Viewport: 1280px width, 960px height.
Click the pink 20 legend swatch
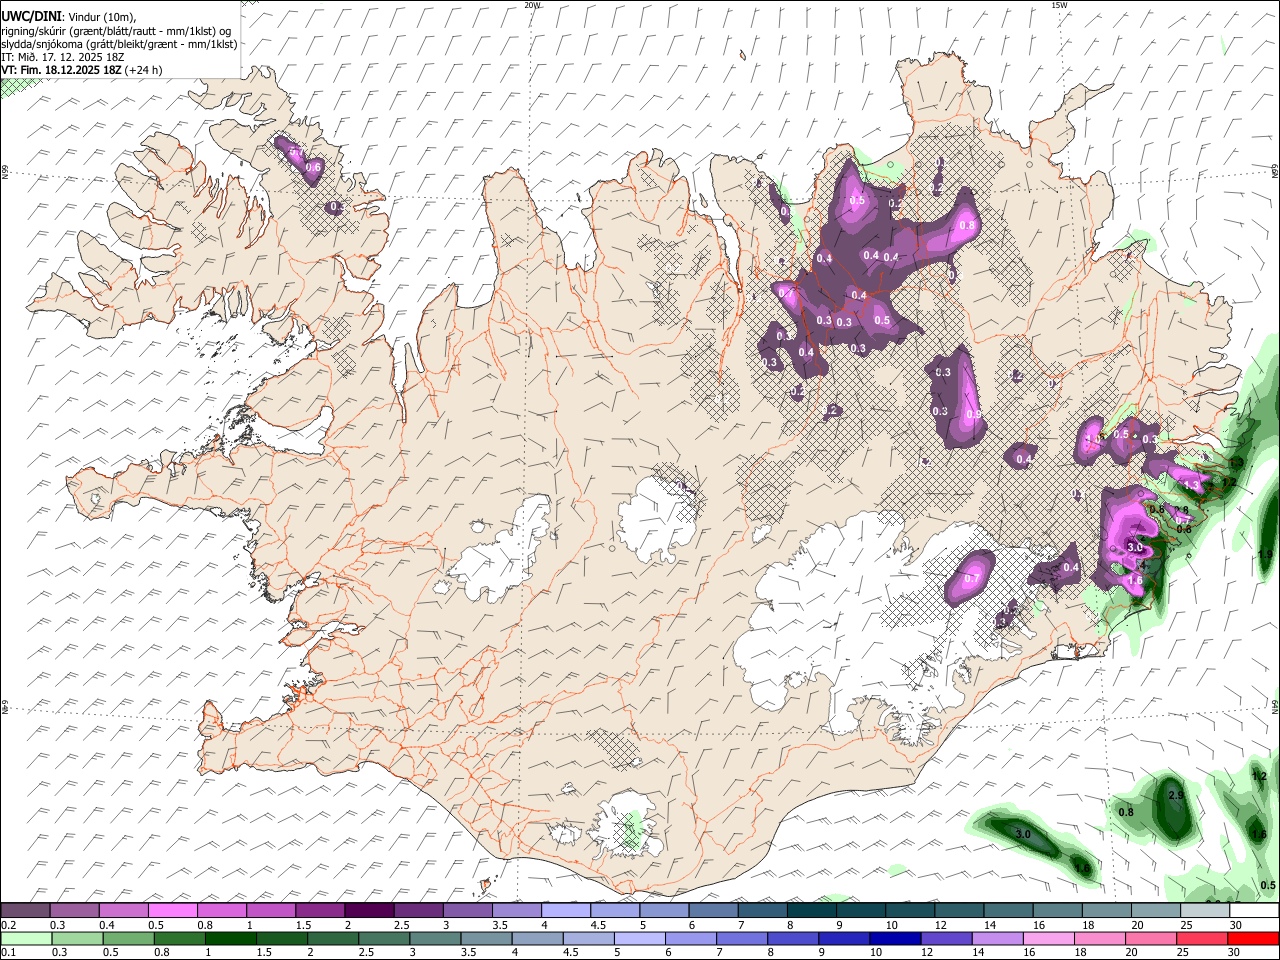tap(1151, 938)
